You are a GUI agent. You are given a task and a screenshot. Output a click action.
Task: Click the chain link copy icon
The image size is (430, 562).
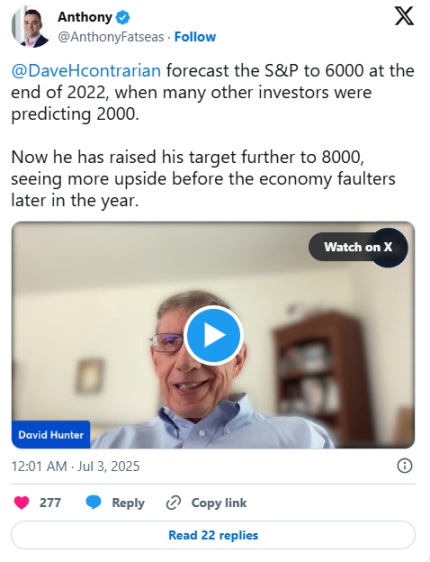pyautogui.click(x=173, y=503)
